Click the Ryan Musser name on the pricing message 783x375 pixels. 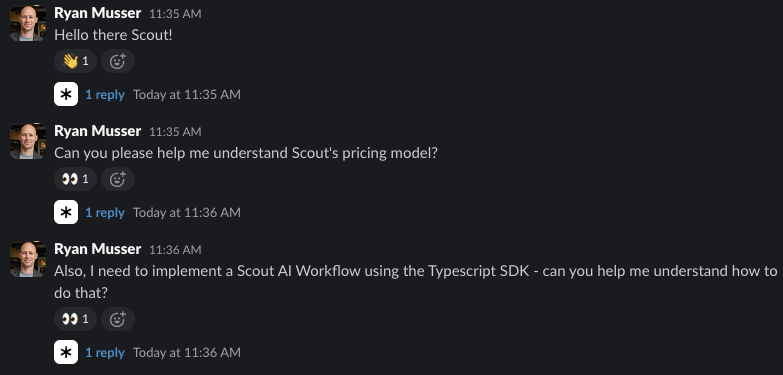coord(97,131)
